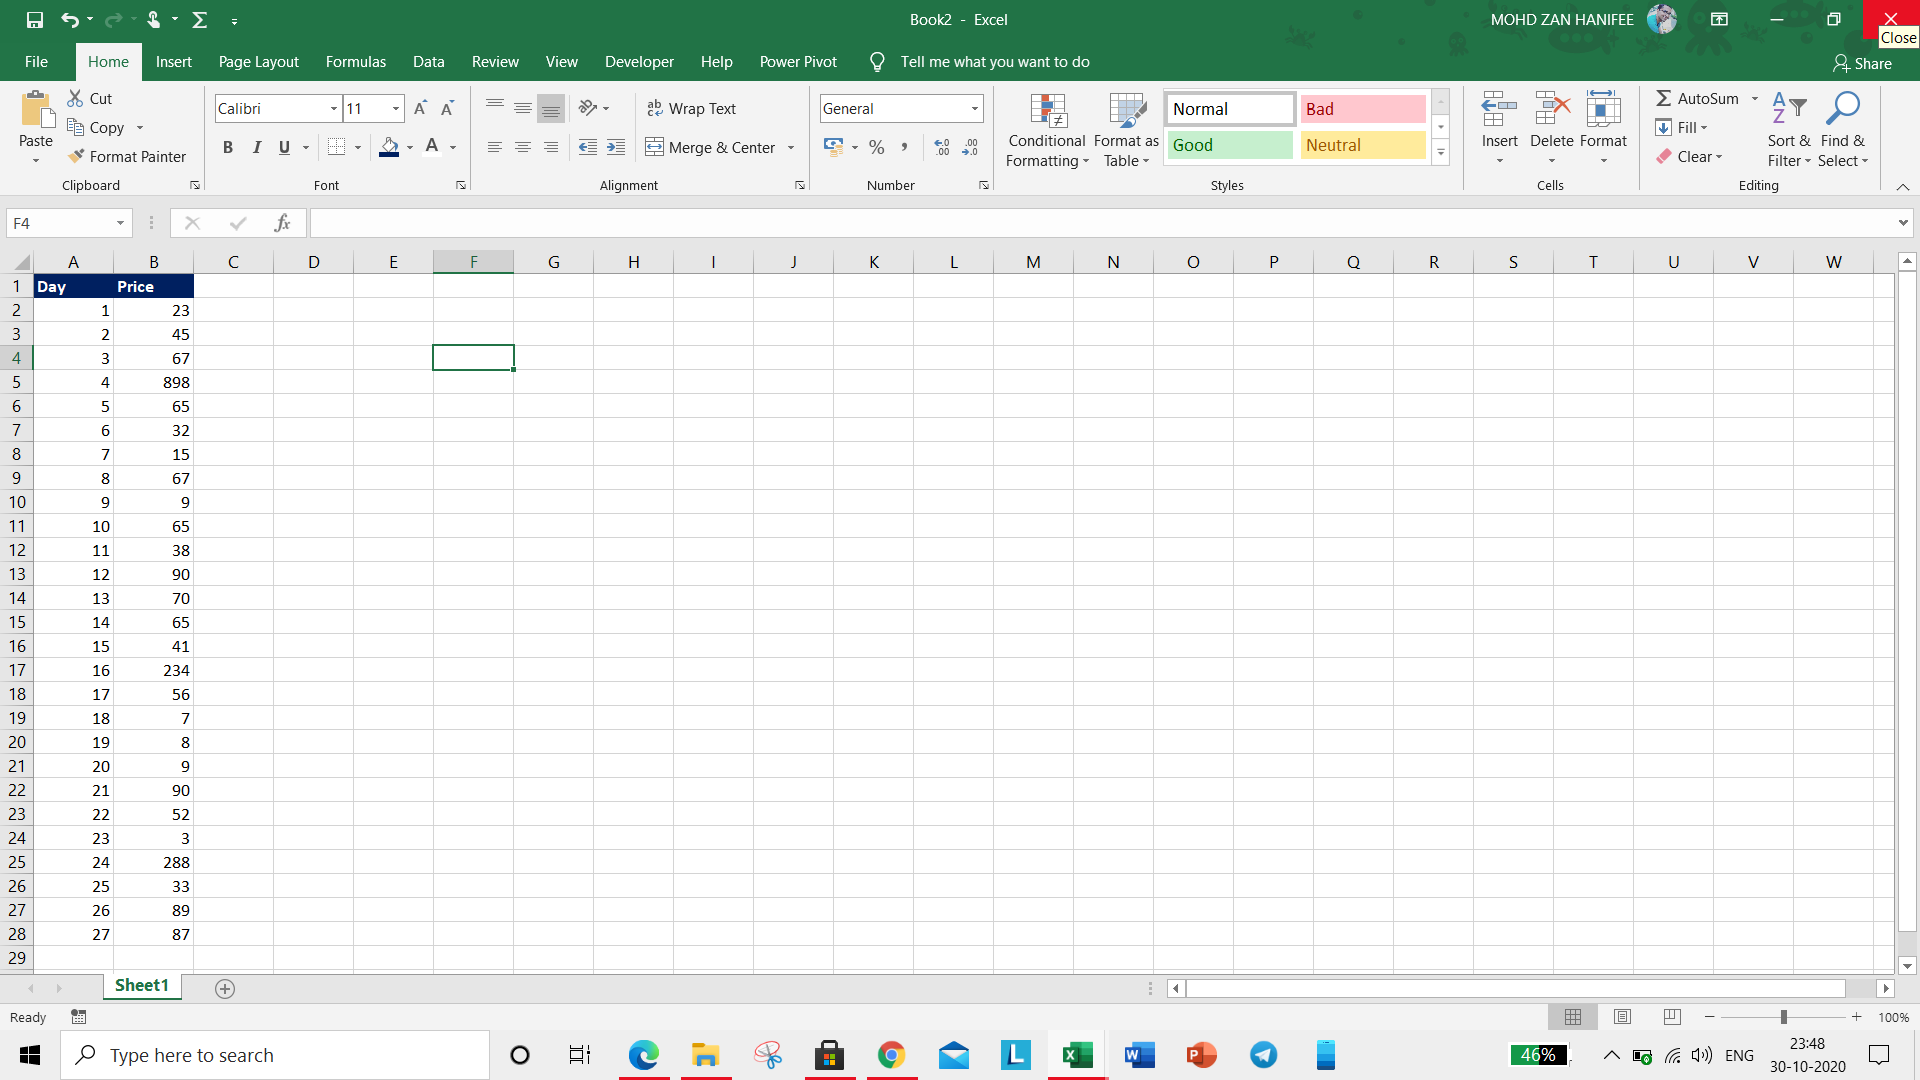Click the Find & Select button
Screen dimensions: 1920x1080
click(1842, 130)
